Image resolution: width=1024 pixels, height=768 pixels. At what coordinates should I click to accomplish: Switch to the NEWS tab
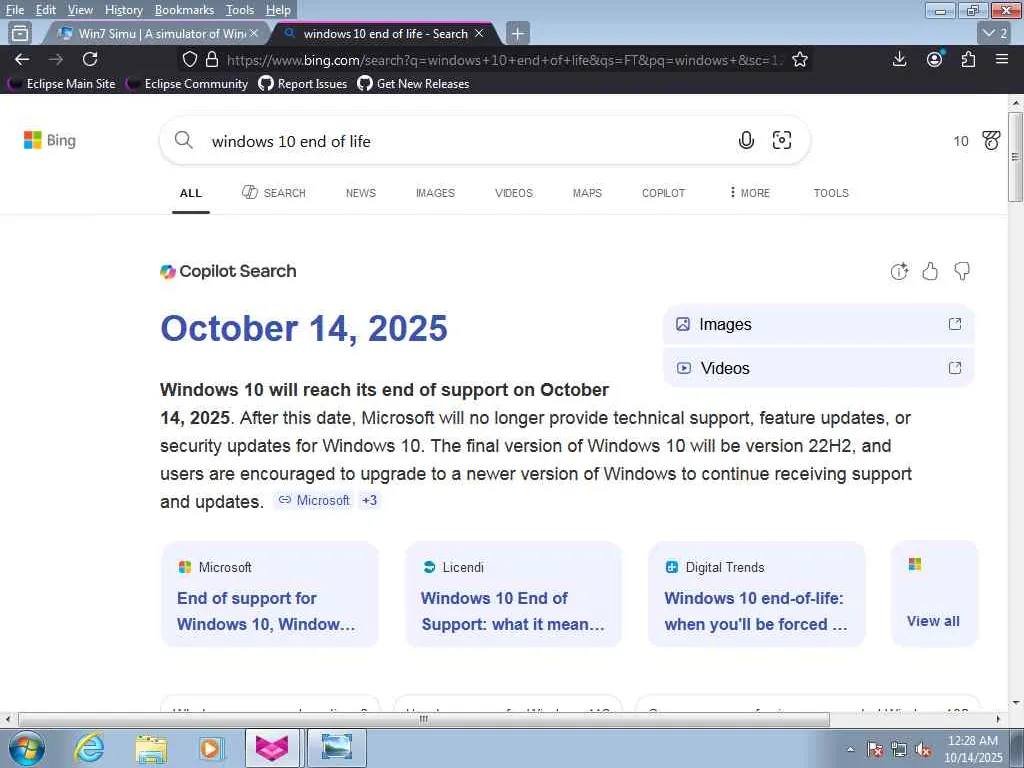360,193
